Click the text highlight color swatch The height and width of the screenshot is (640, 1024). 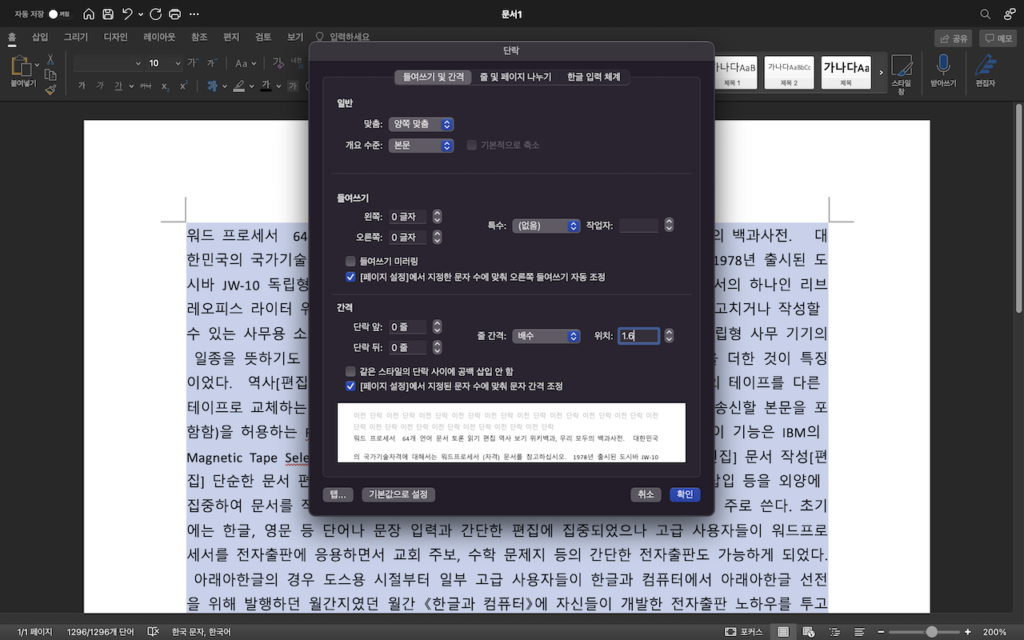pyautogui.click(x=239, y=86)
